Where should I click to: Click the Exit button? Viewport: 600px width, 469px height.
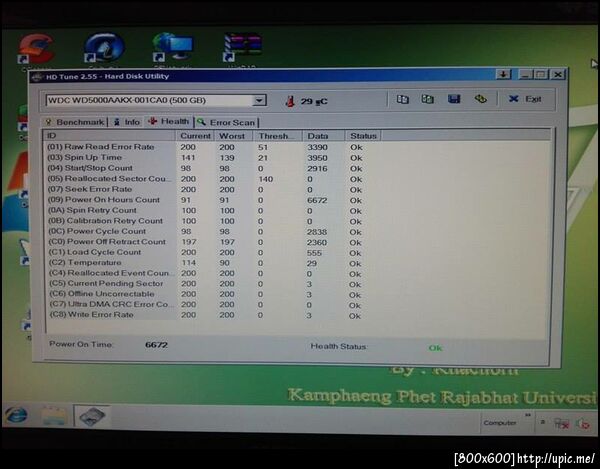pyautogui.click(x=525, y=99)
